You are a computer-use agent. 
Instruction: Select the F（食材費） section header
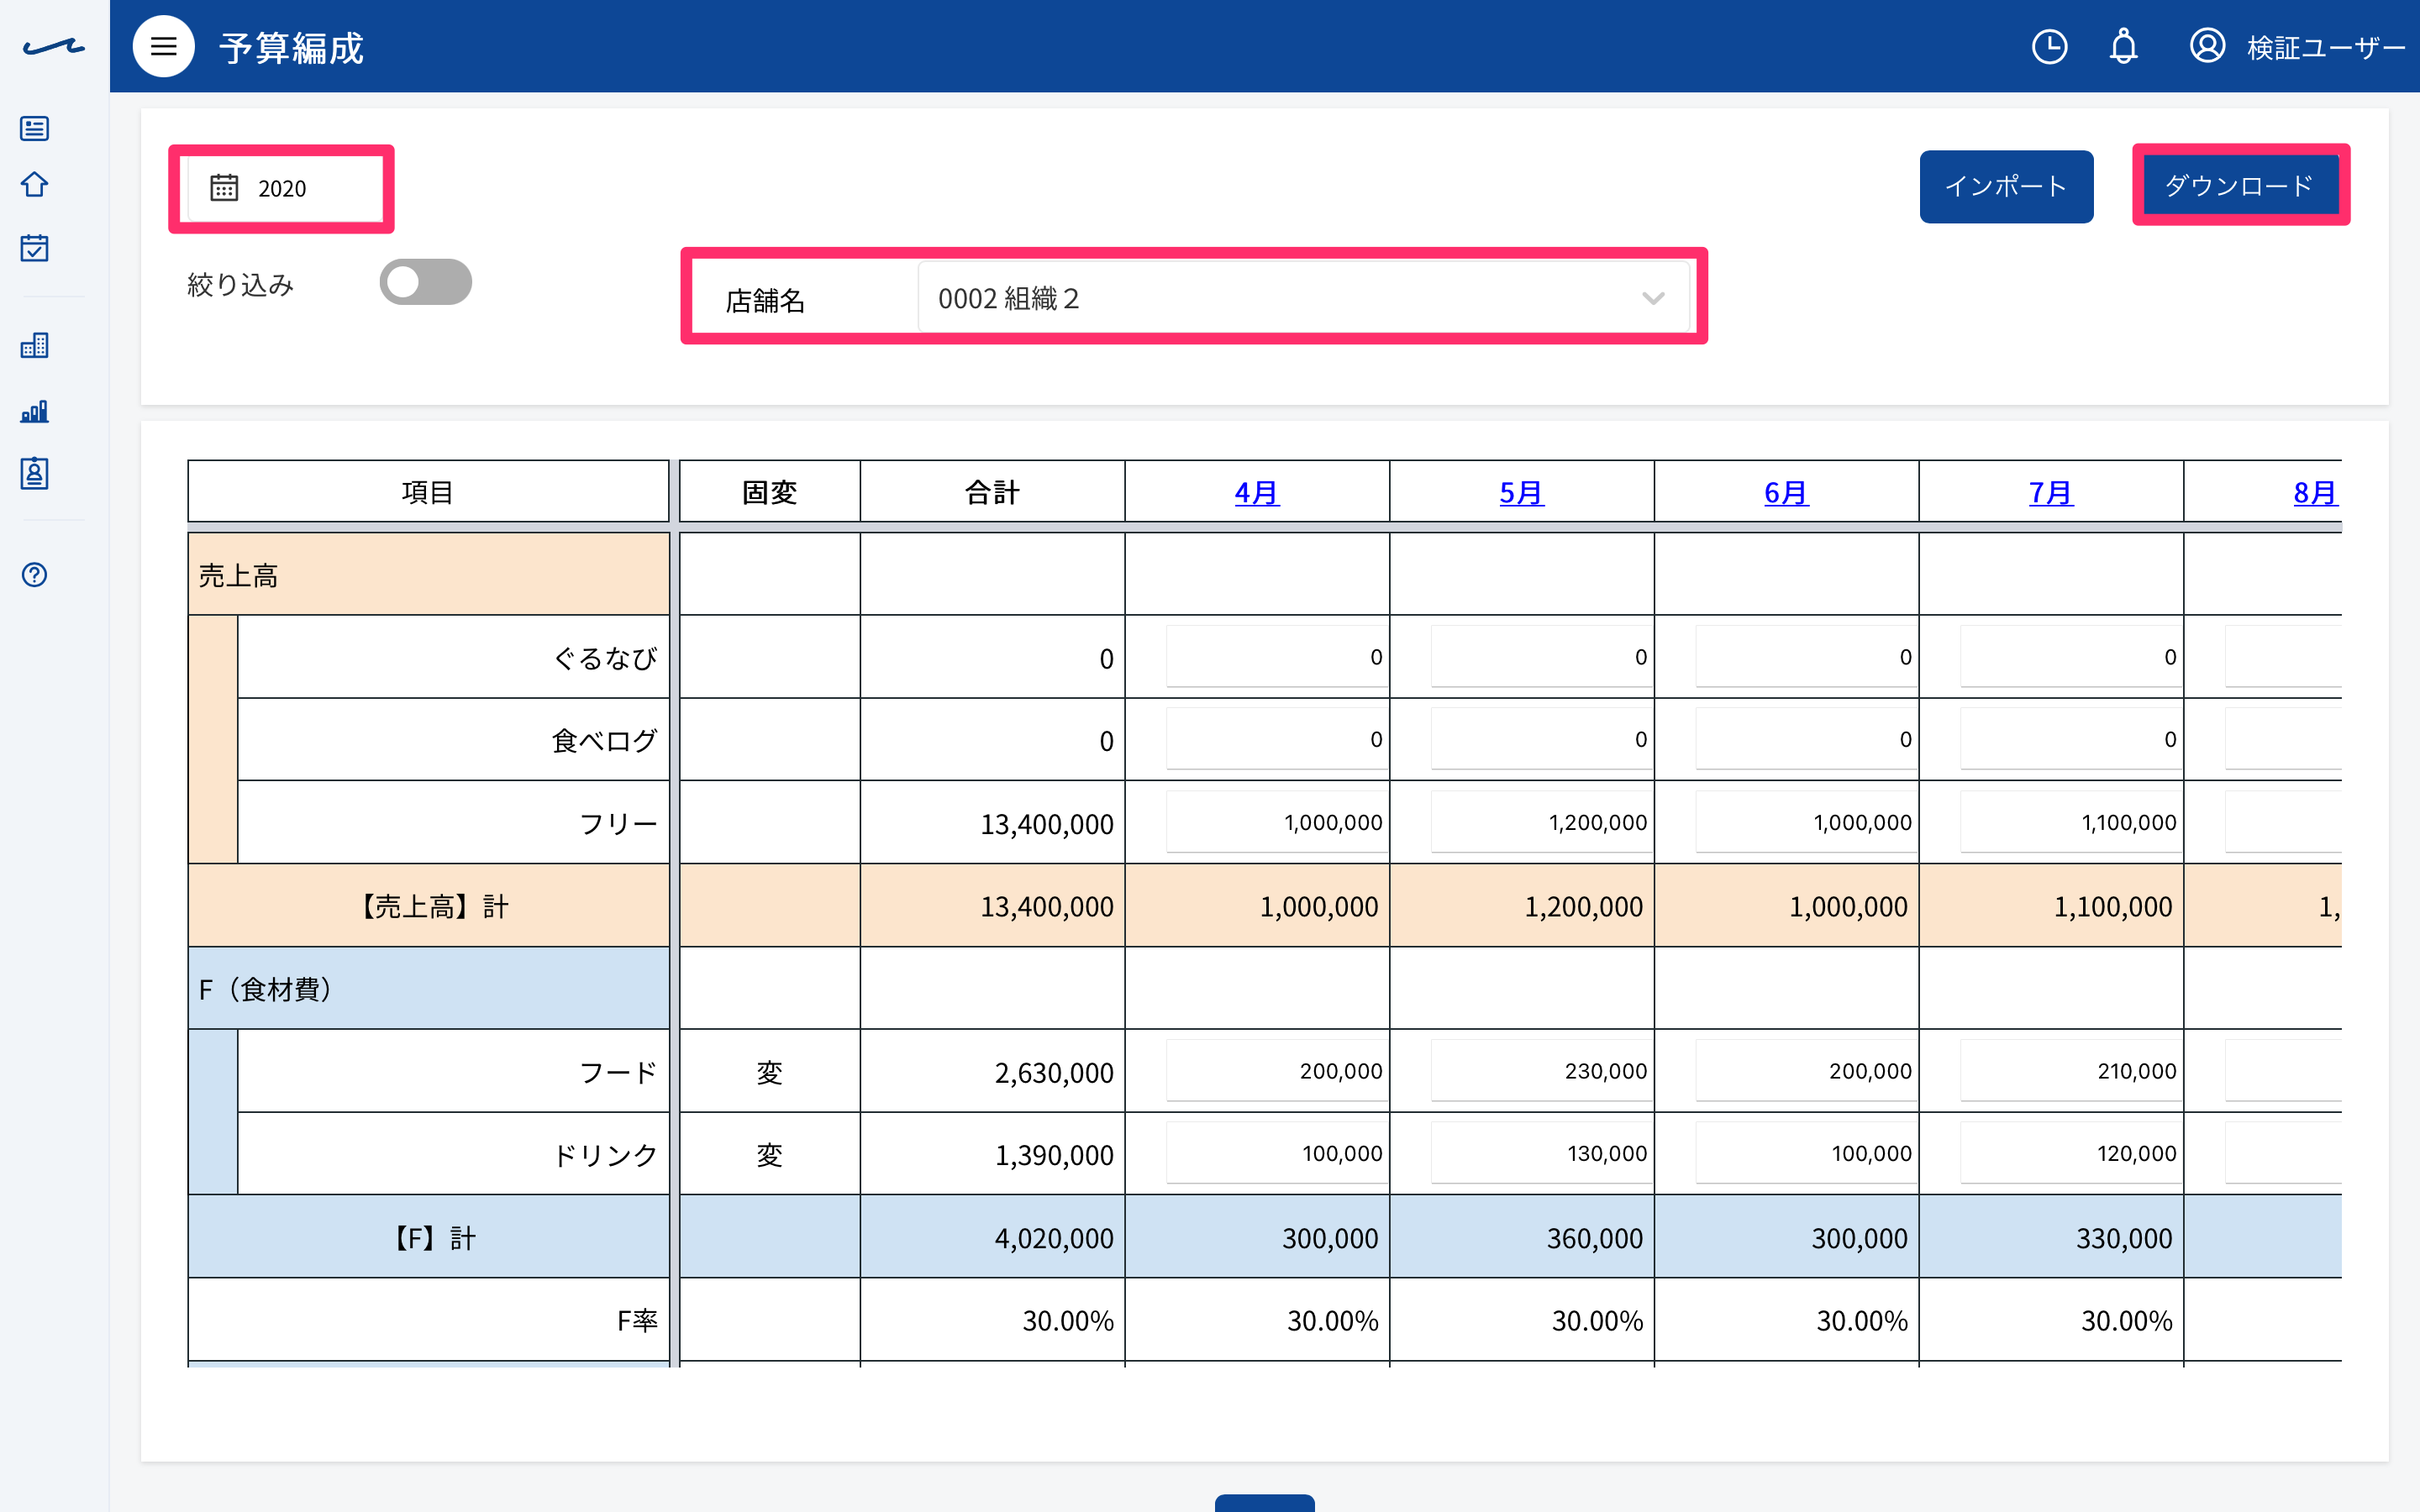(x=428, y=989)
